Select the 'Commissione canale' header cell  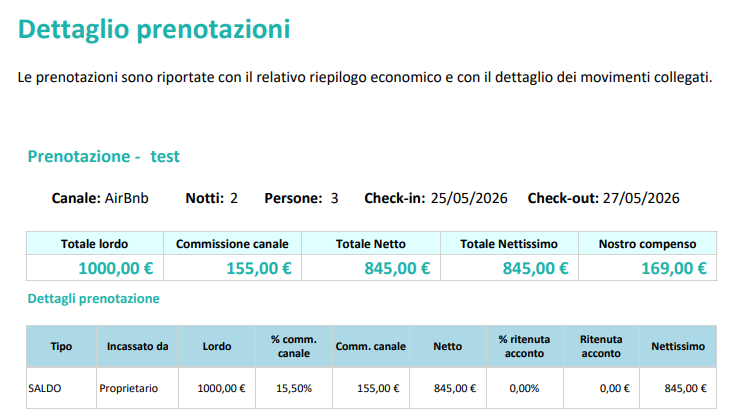(x=232, y=244)
